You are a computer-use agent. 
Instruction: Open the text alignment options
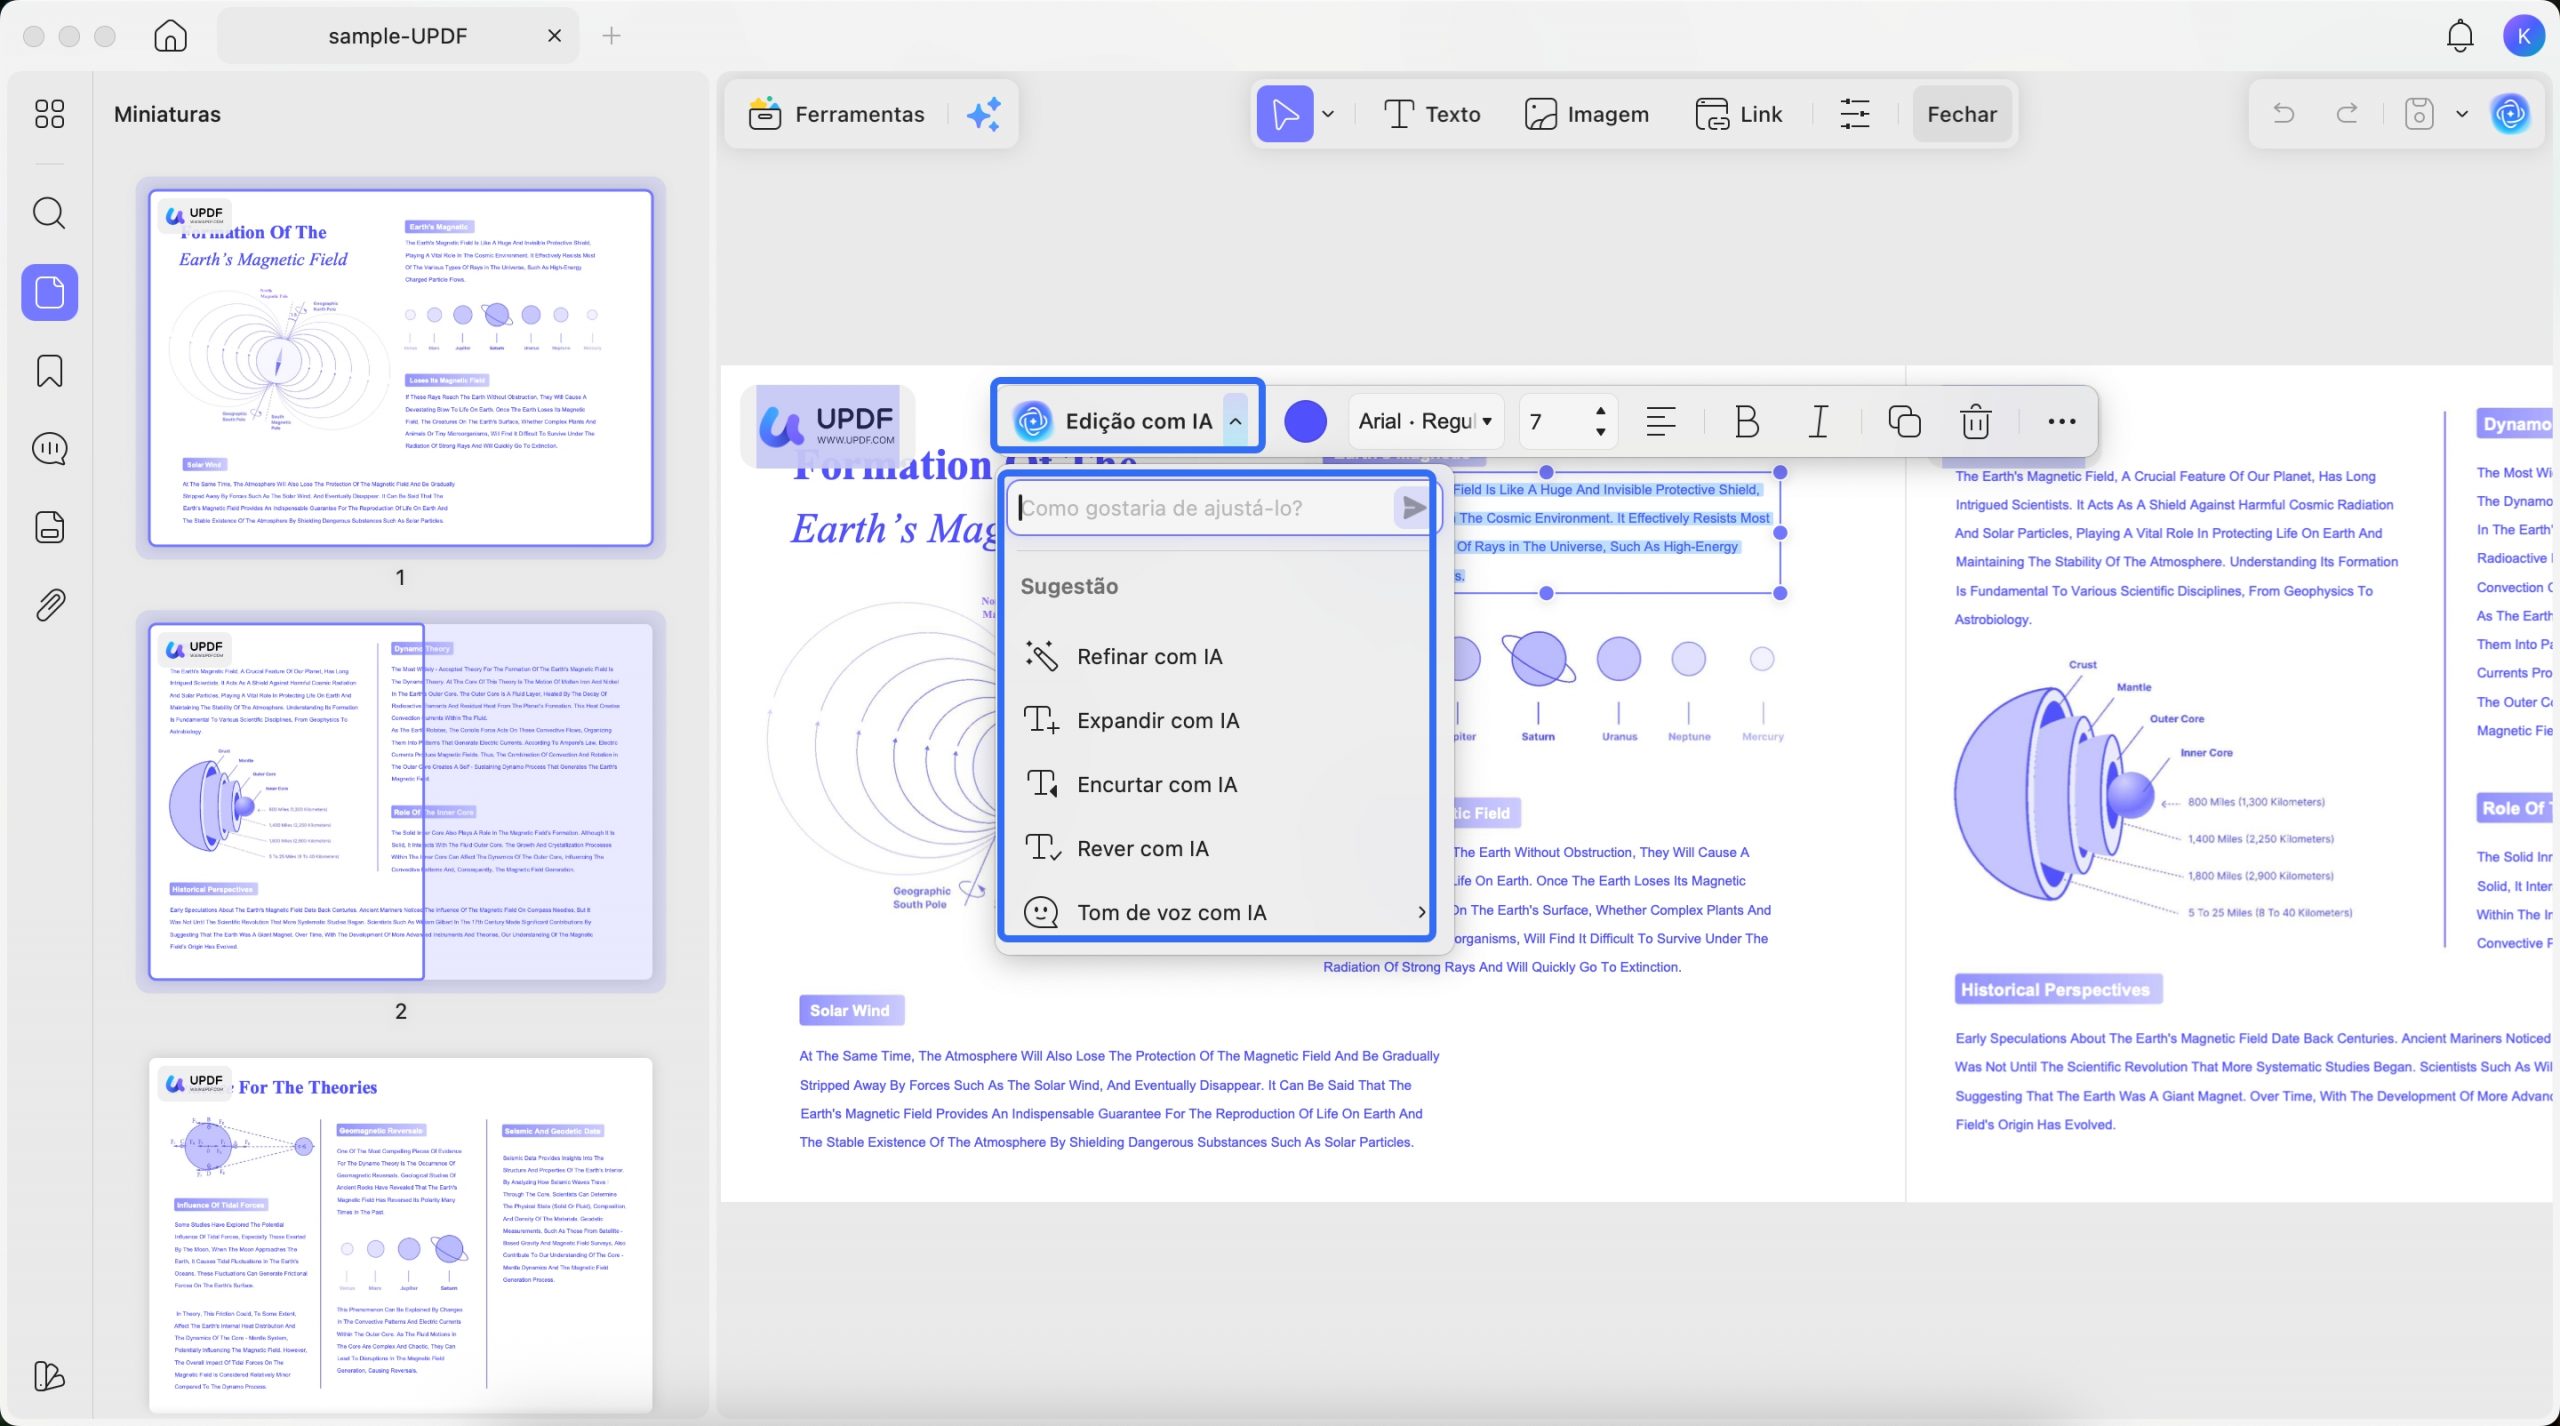[x=1660, y=421]
